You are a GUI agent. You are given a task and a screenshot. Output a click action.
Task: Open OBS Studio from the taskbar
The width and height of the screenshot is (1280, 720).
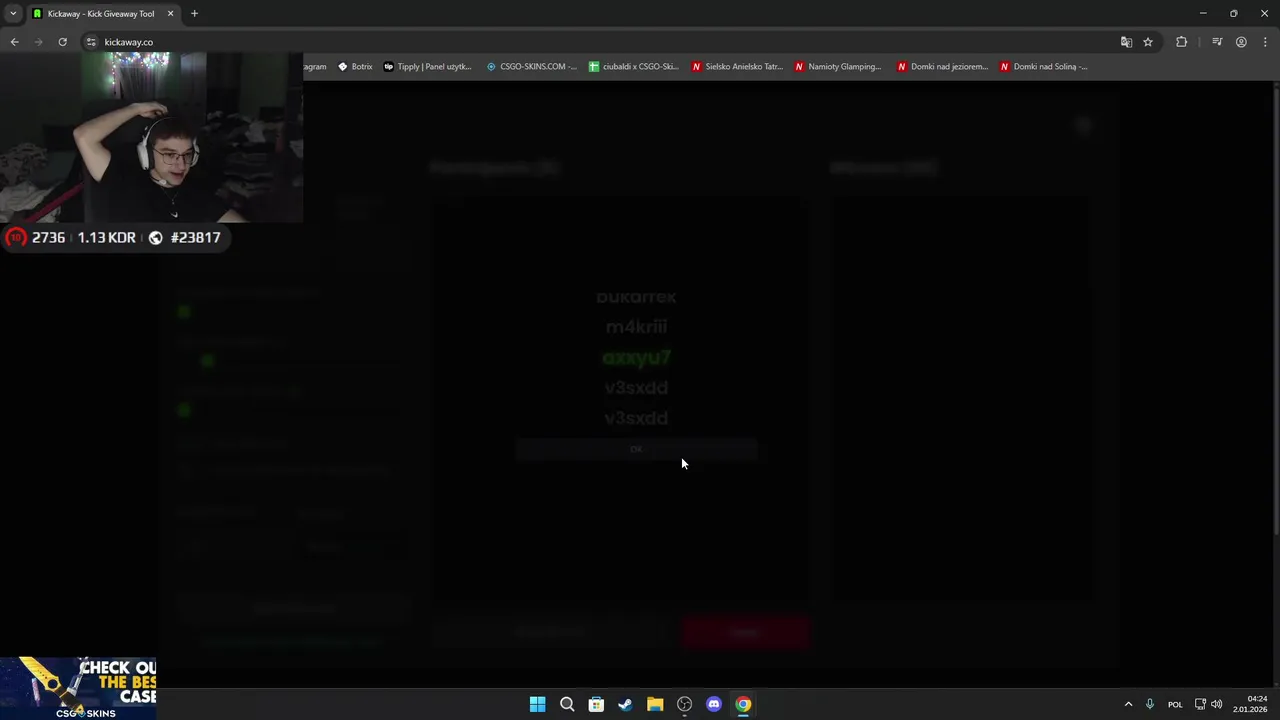[x=684, y=704]
